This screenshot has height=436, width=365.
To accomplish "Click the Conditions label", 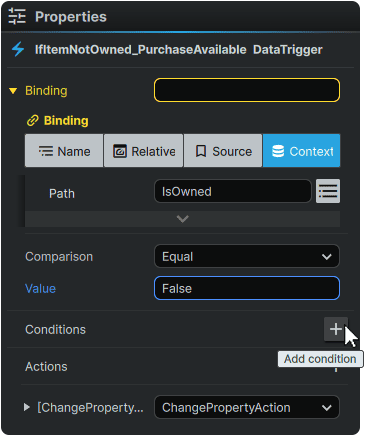I will 55,330.
